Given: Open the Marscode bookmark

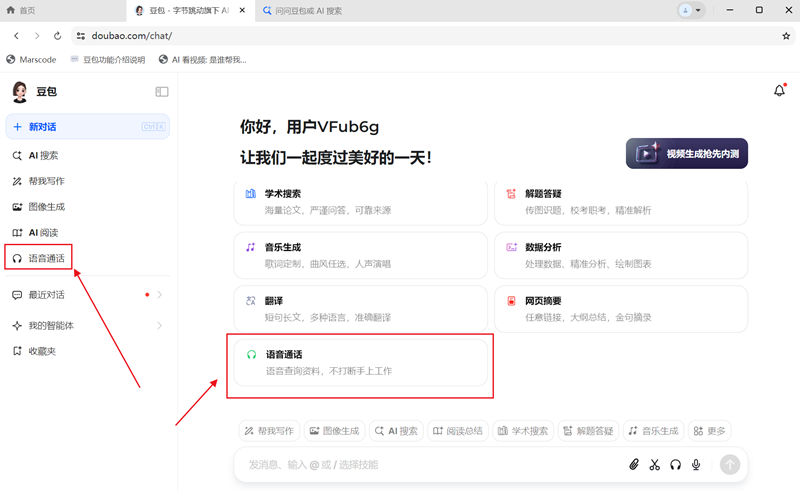Looking at the screenshot, I should click(x=31, y=60).
